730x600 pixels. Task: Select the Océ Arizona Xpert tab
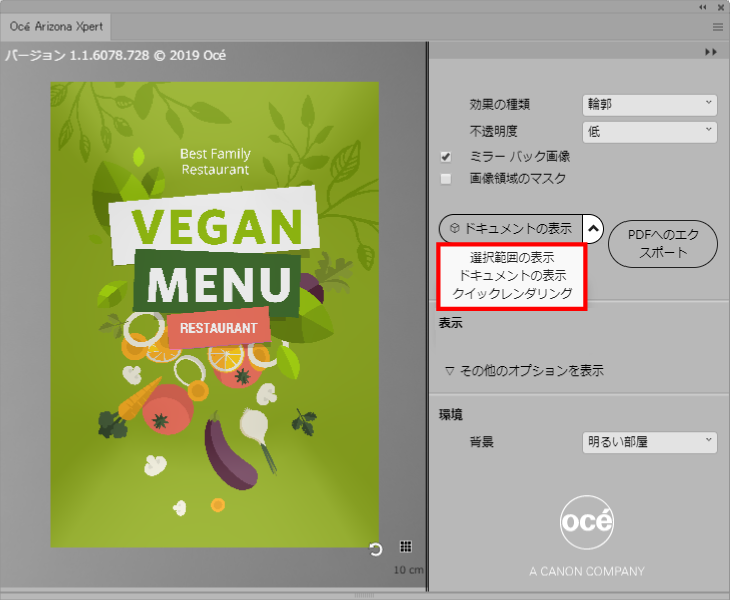pyautogui.click(x=56, y=27)
